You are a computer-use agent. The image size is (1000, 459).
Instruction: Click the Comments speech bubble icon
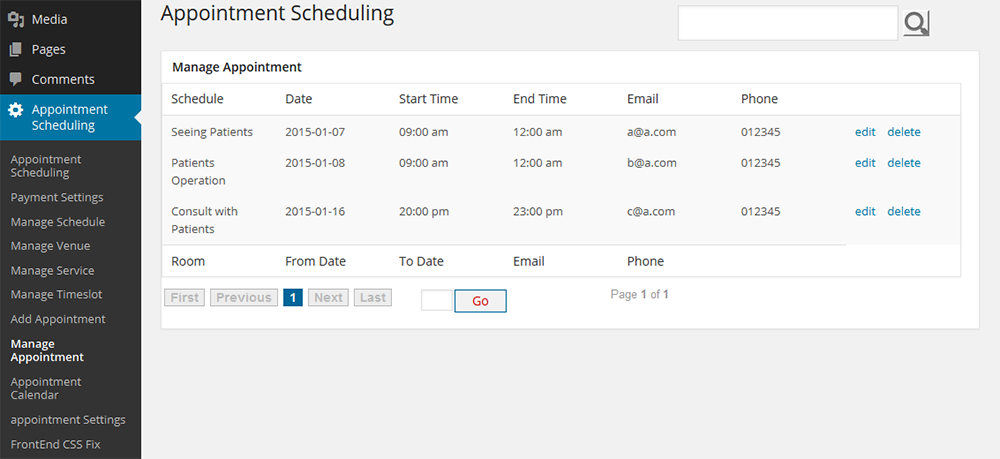(x=16, y=79)
